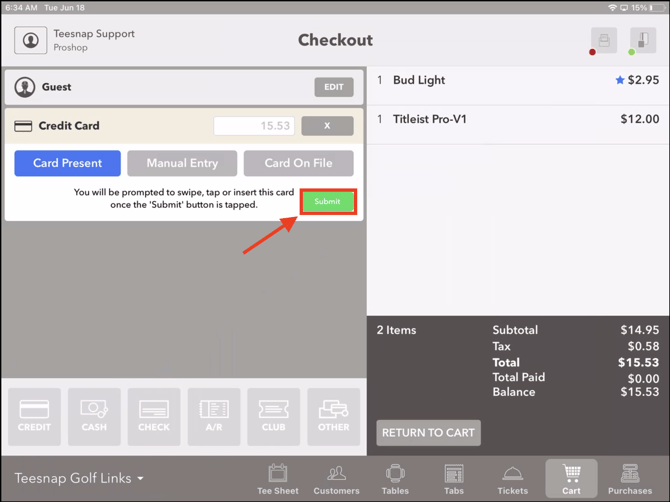The height and width of the screenshot is (502, 670).
Task: Switch to Card On File option
Action: (298, 163)
